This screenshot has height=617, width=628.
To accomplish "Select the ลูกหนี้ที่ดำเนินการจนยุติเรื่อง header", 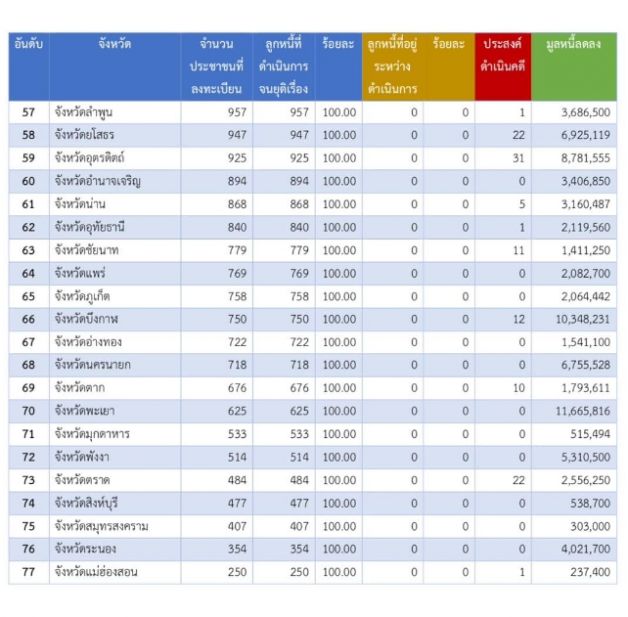I will (x=284, y=66).
